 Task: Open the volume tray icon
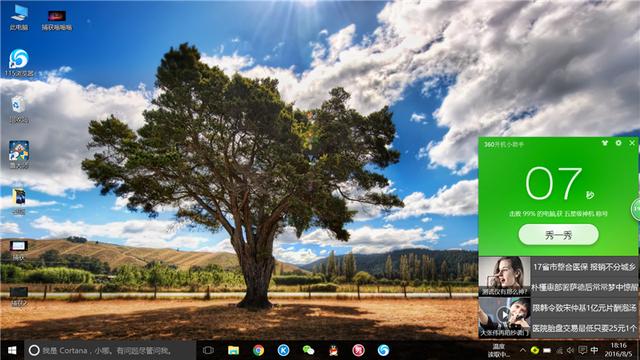click(571, 350)
